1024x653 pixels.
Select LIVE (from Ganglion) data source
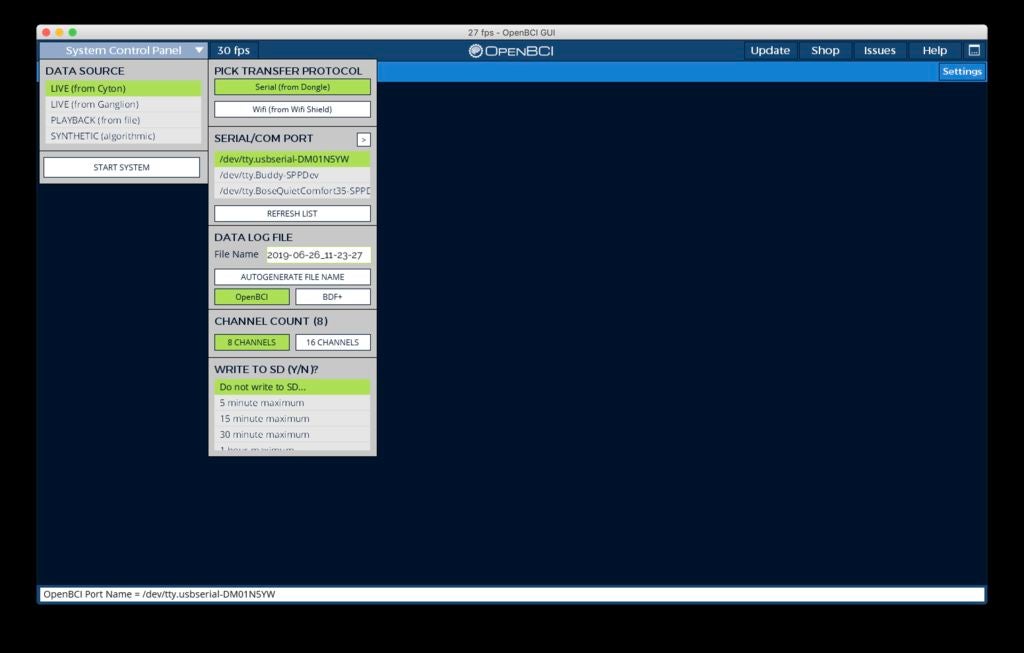pos(123,104)
